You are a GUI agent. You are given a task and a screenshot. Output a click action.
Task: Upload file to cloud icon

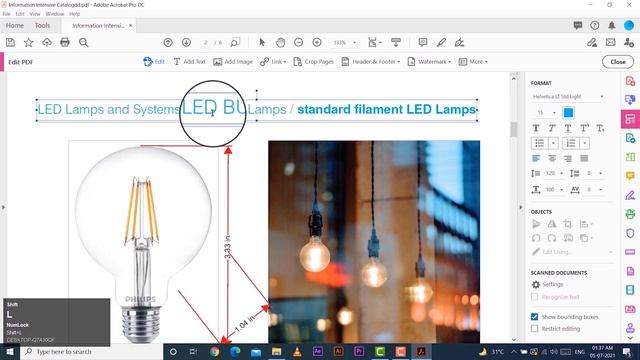click(x=47, y=42)
